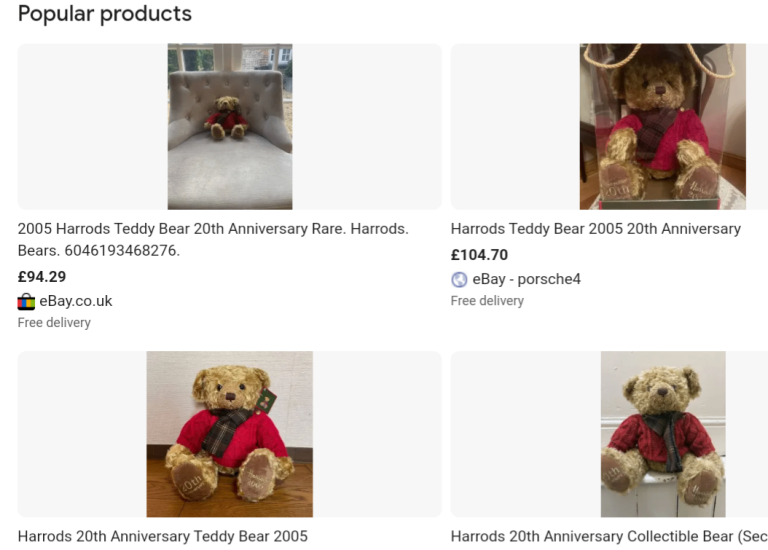Click blank card area left of boxed bear
Viewport: 768px width, 550px height.
(x=515, y=126)
